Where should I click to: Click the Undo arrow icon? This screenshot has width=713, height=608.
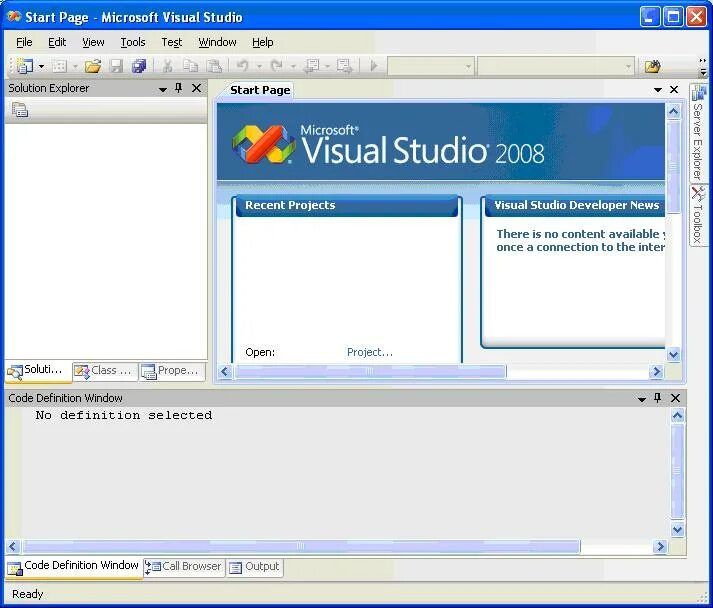[x=242, y=66]
